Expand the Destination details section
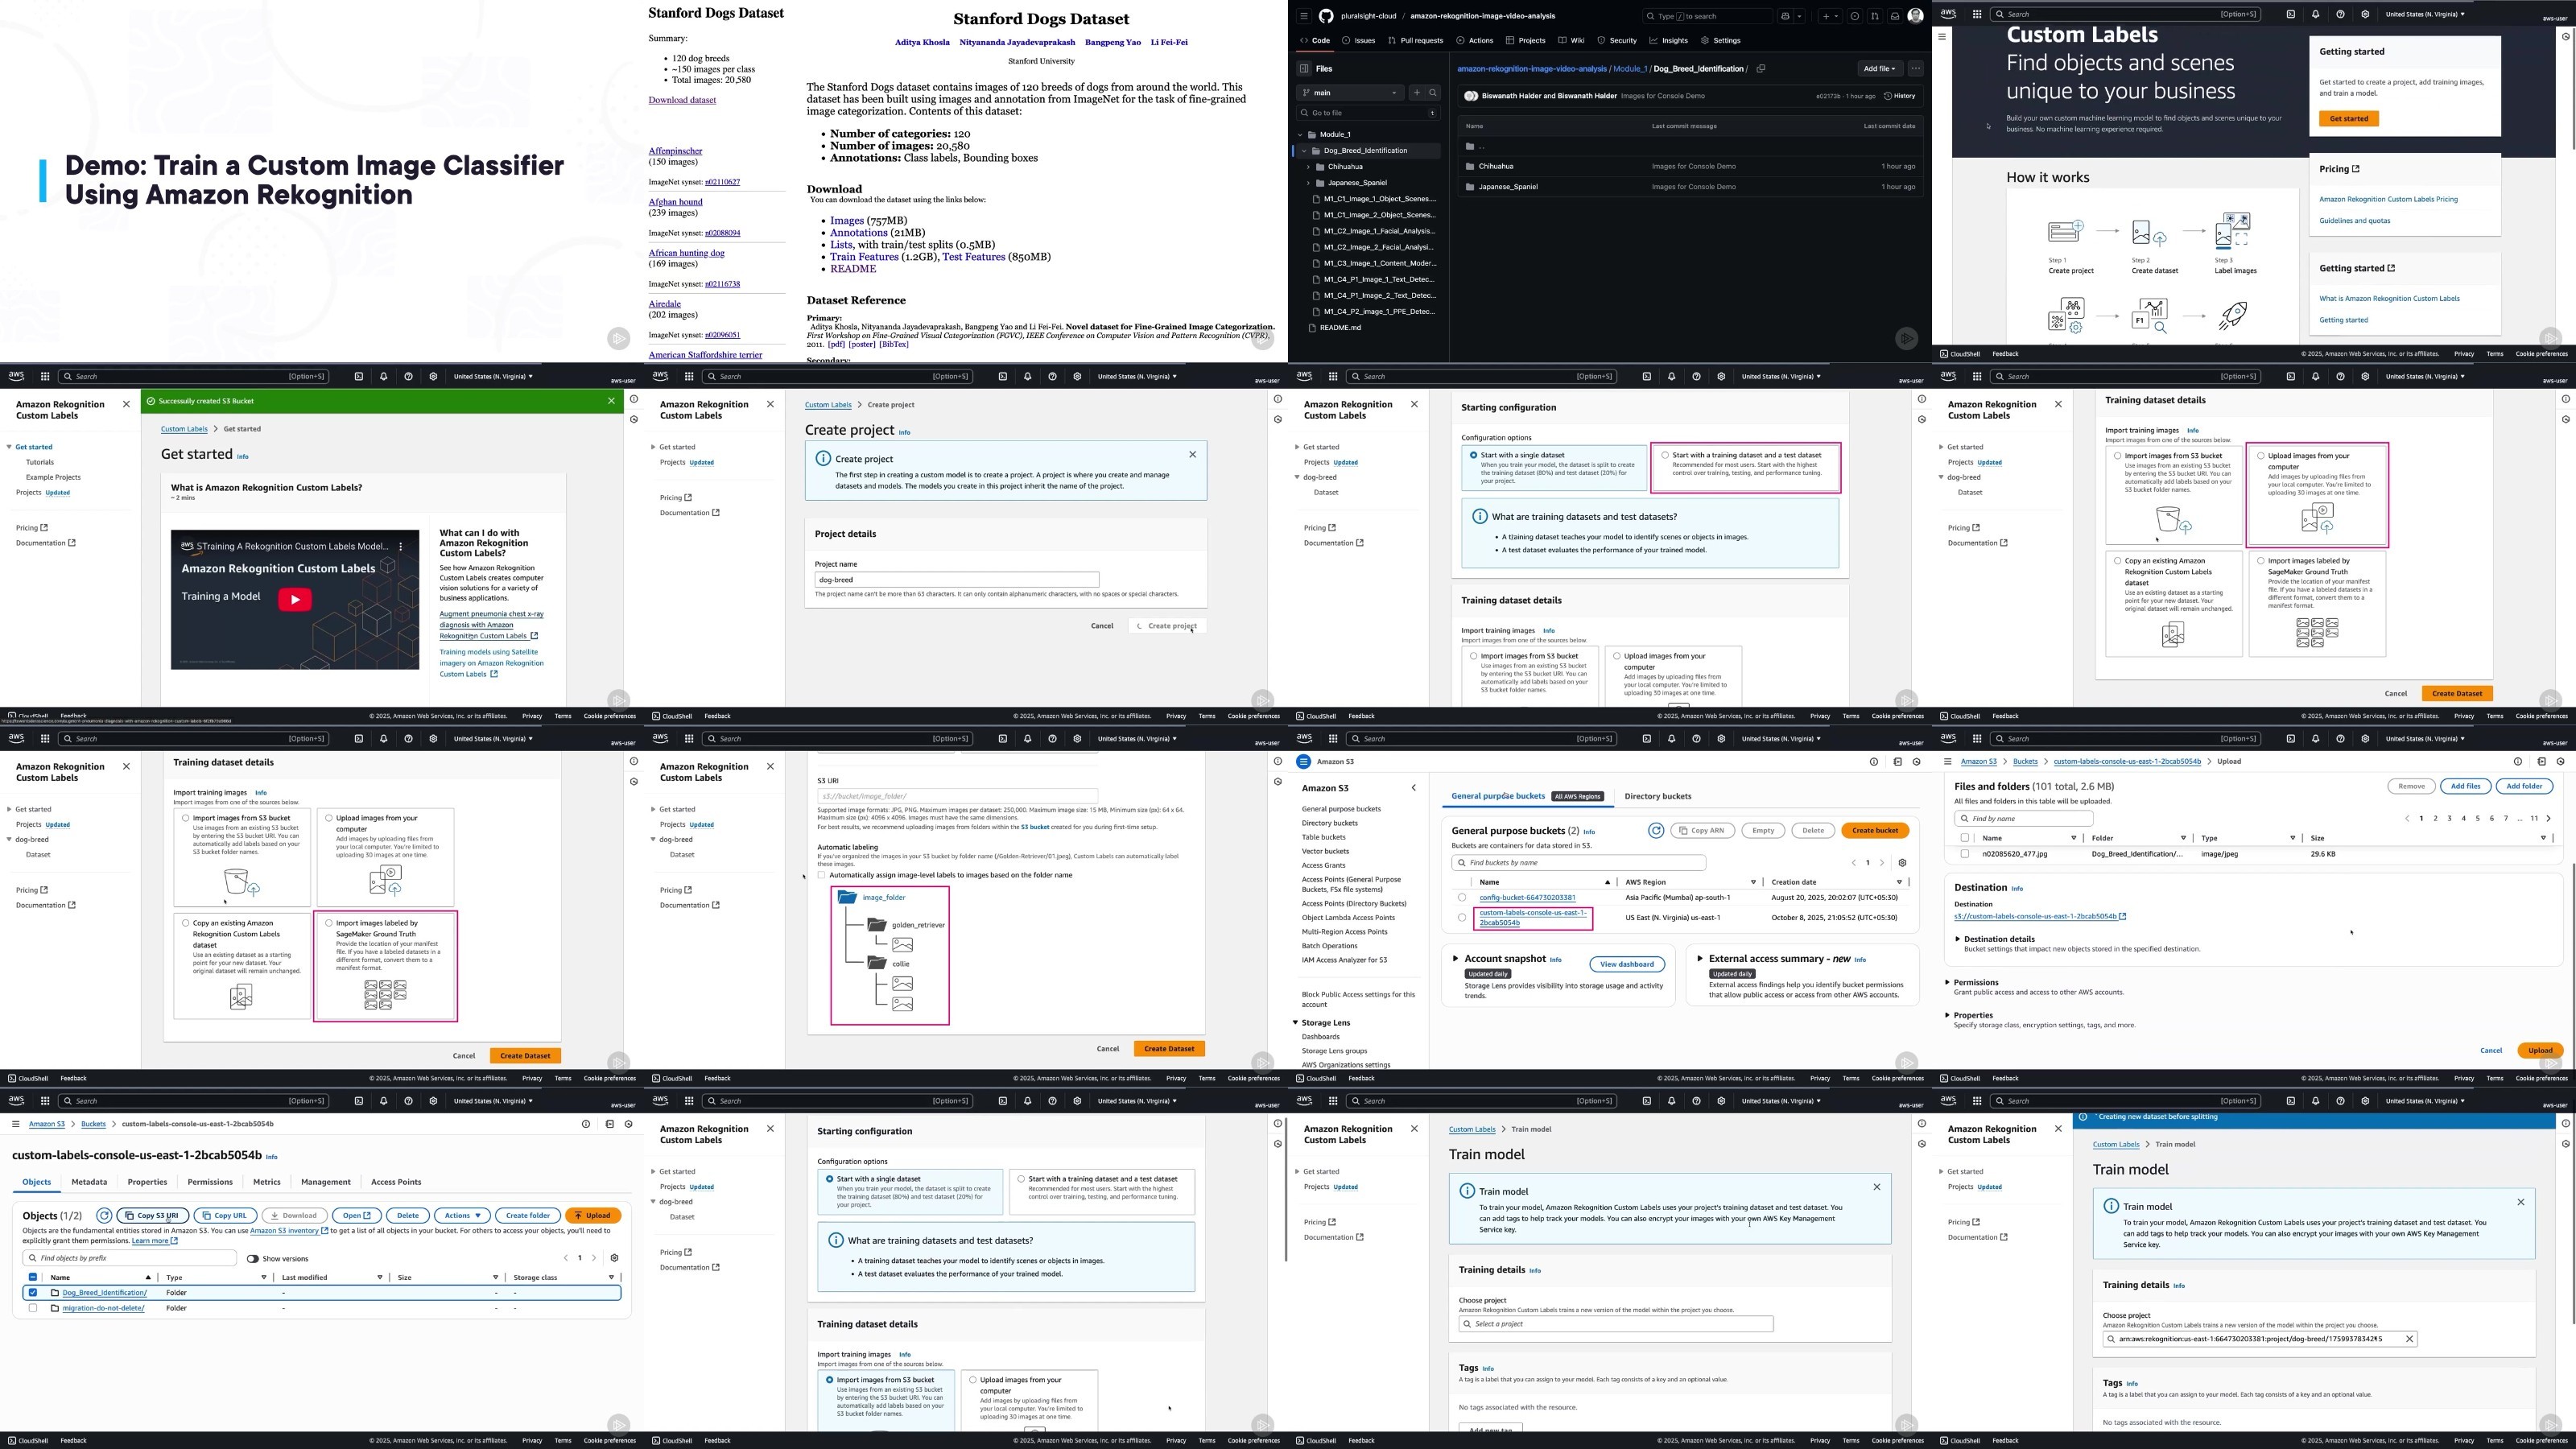The image size is (2576, 1449). click(1958, 939)
